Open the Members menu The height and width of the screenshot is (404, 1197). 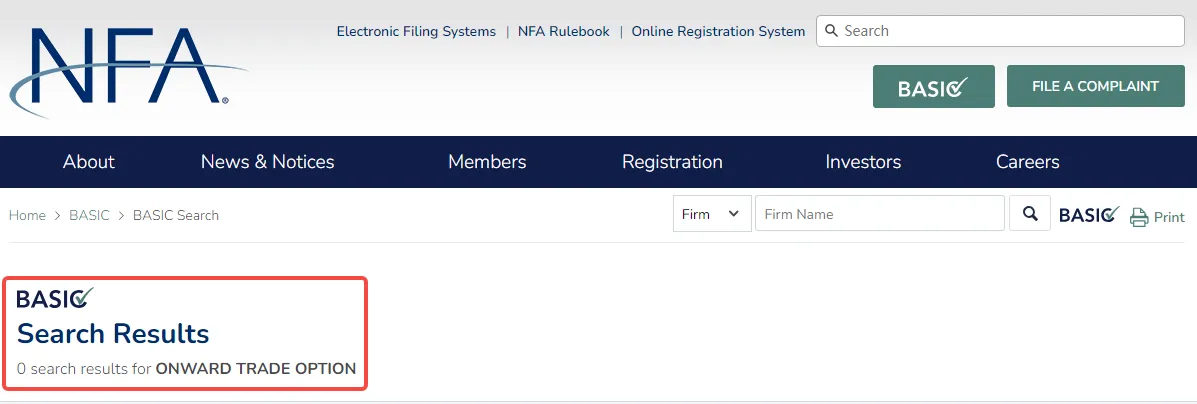(487, 162)
